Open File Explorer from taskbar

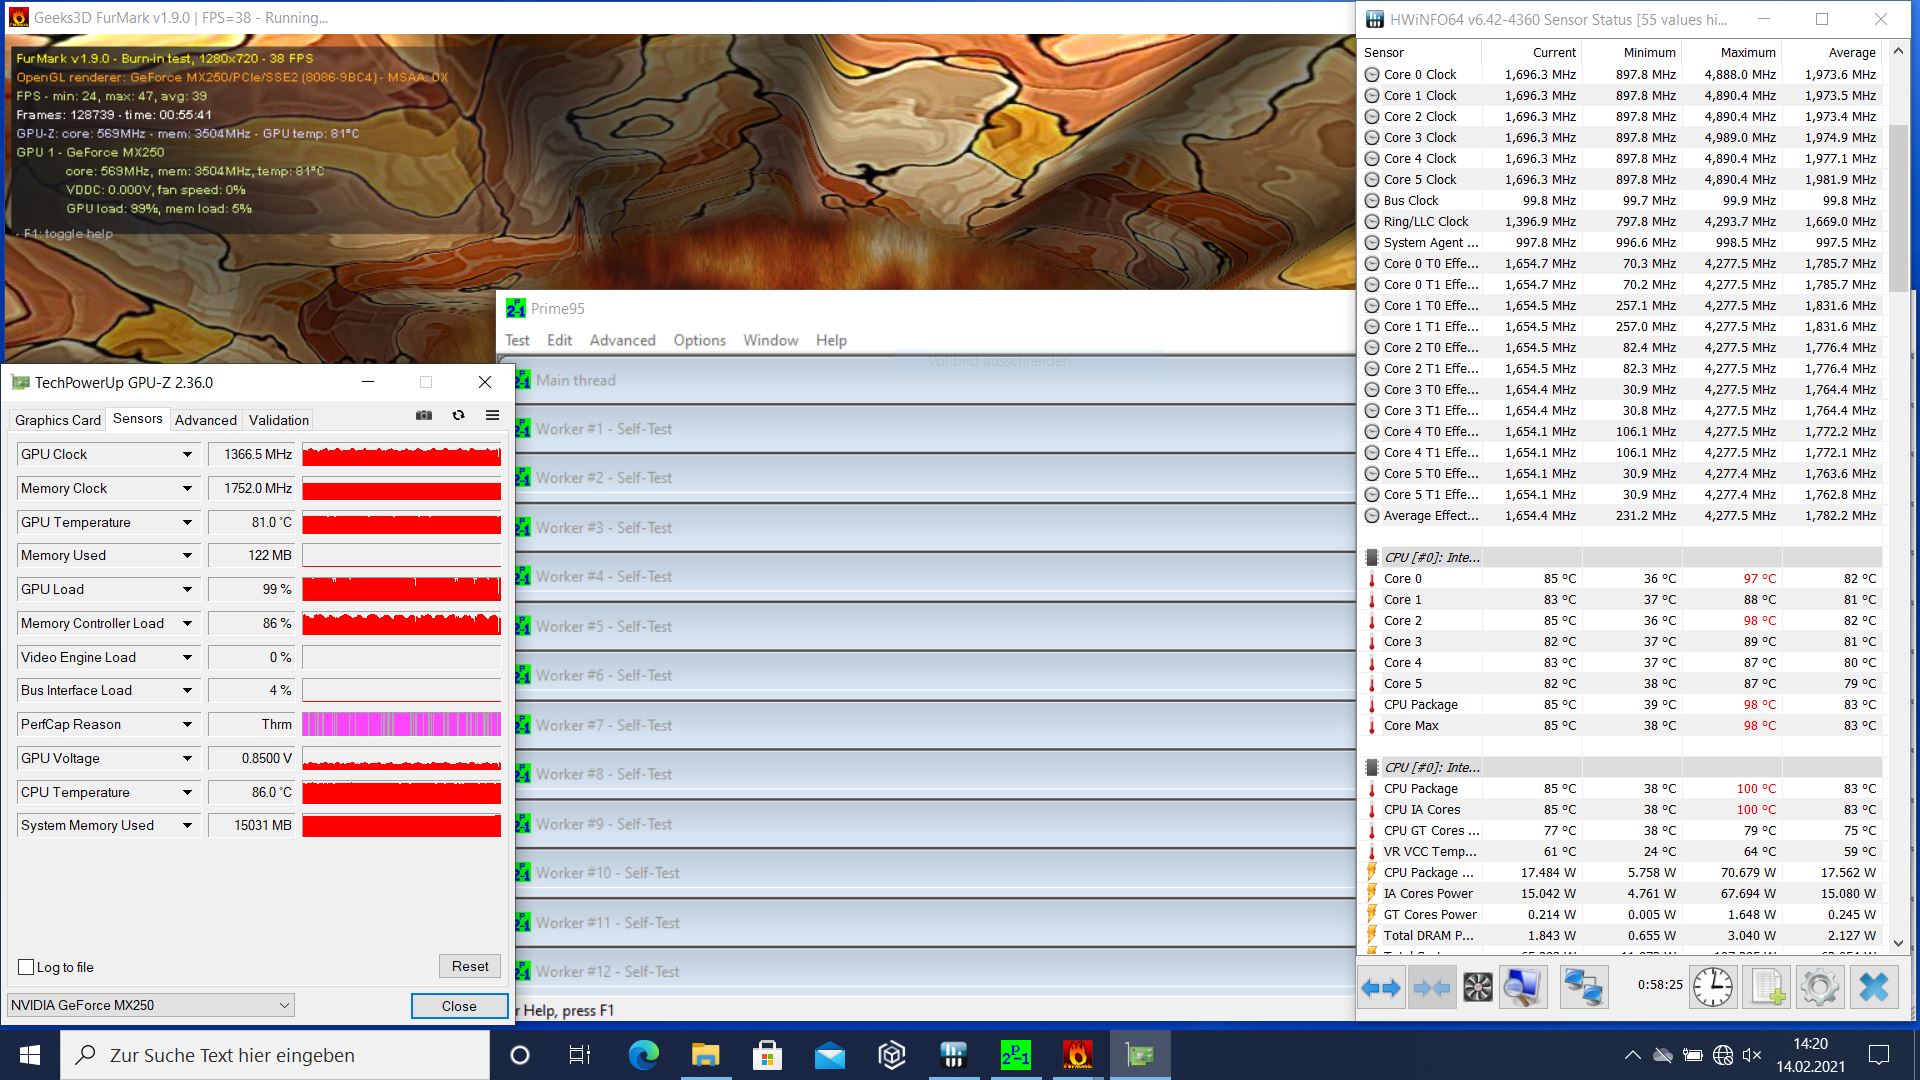pos(705,1055)
